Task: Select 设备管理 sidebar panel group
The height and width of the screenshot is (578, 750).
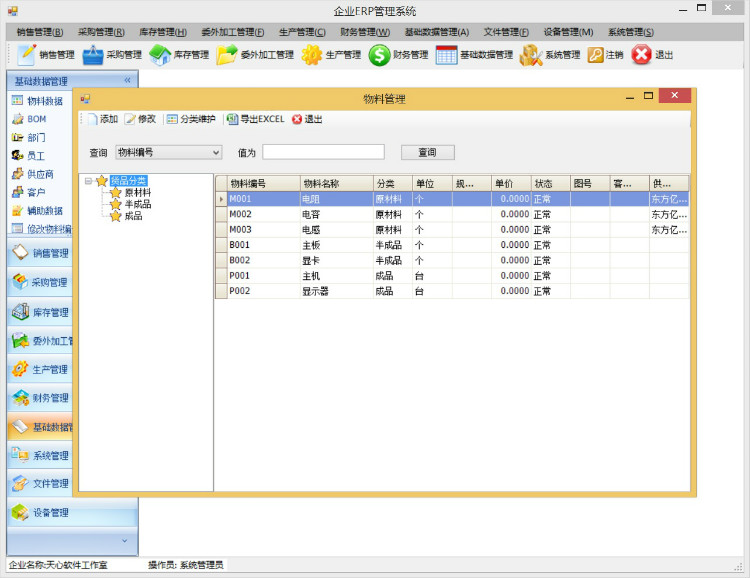Action: coord(72,512)
